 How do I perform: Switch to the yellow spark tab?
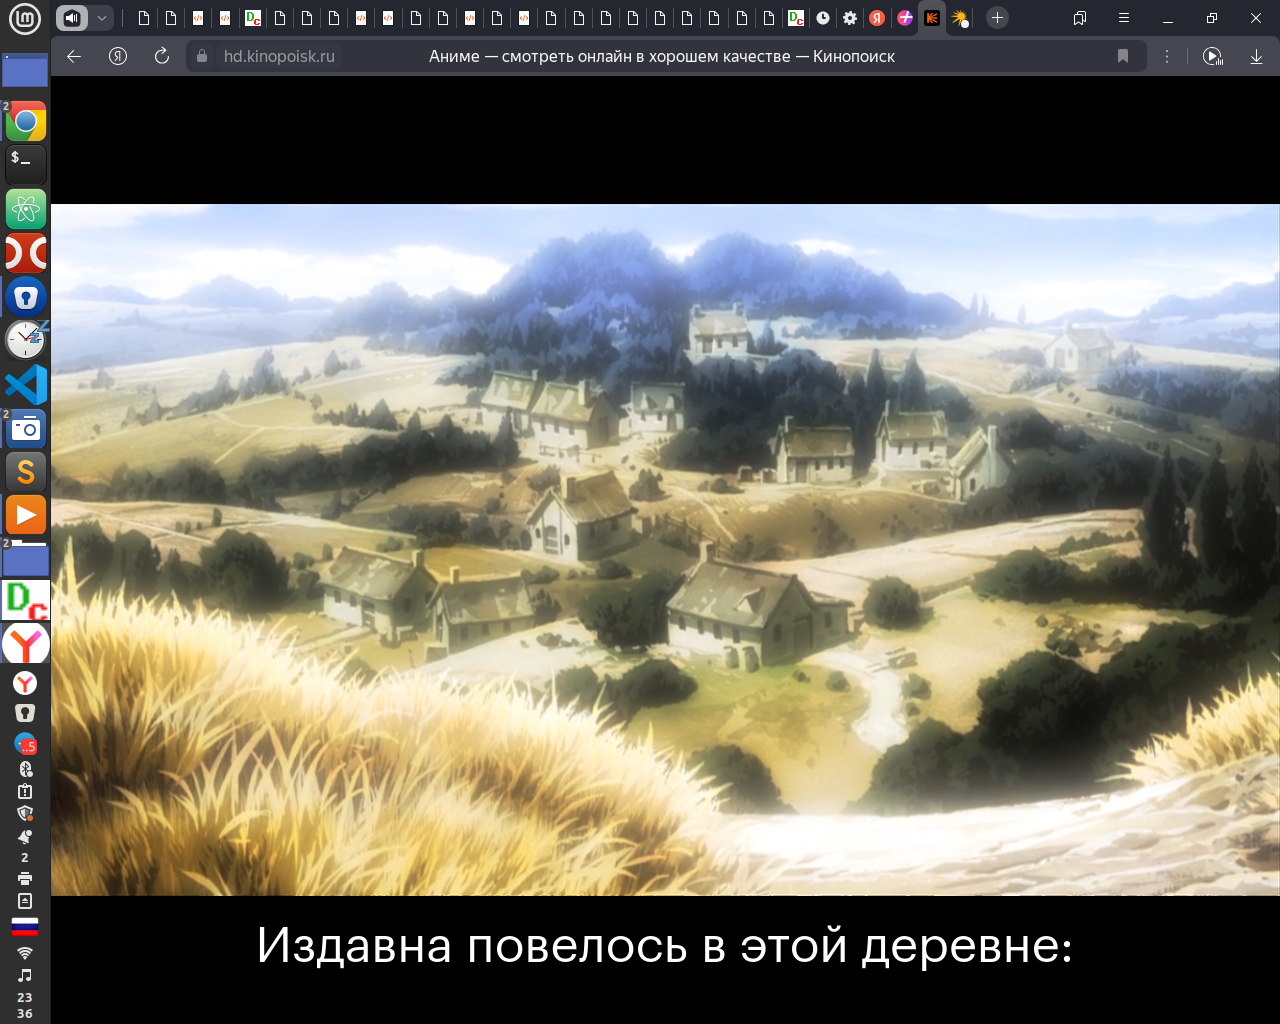[960, 18]
